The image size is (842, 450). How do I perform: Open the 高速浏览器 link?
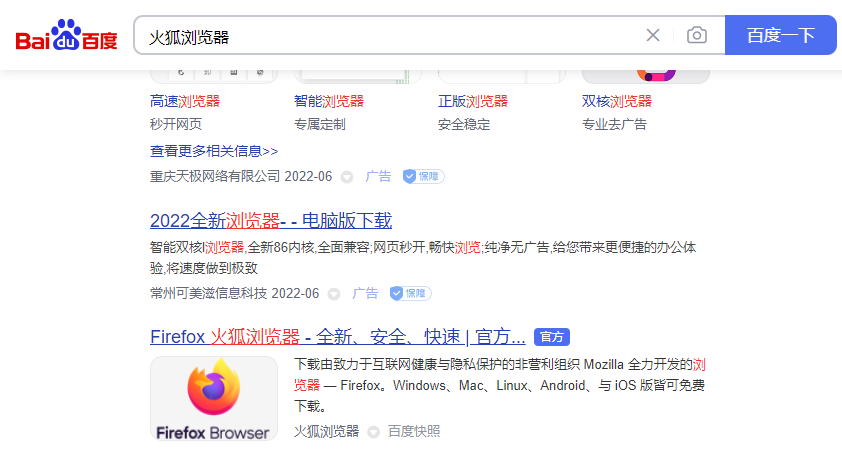point(185,101)
